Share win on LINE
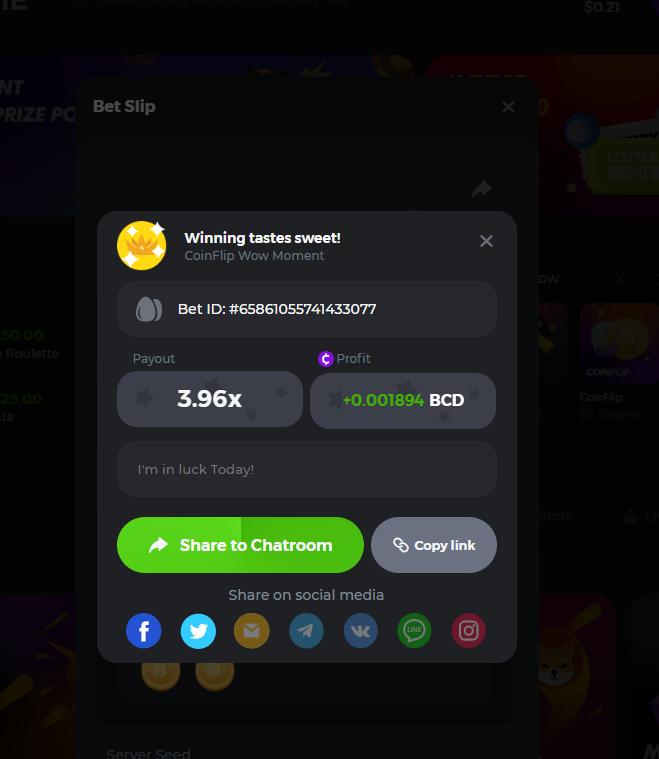Screen dimensions: 659x759 414,631
